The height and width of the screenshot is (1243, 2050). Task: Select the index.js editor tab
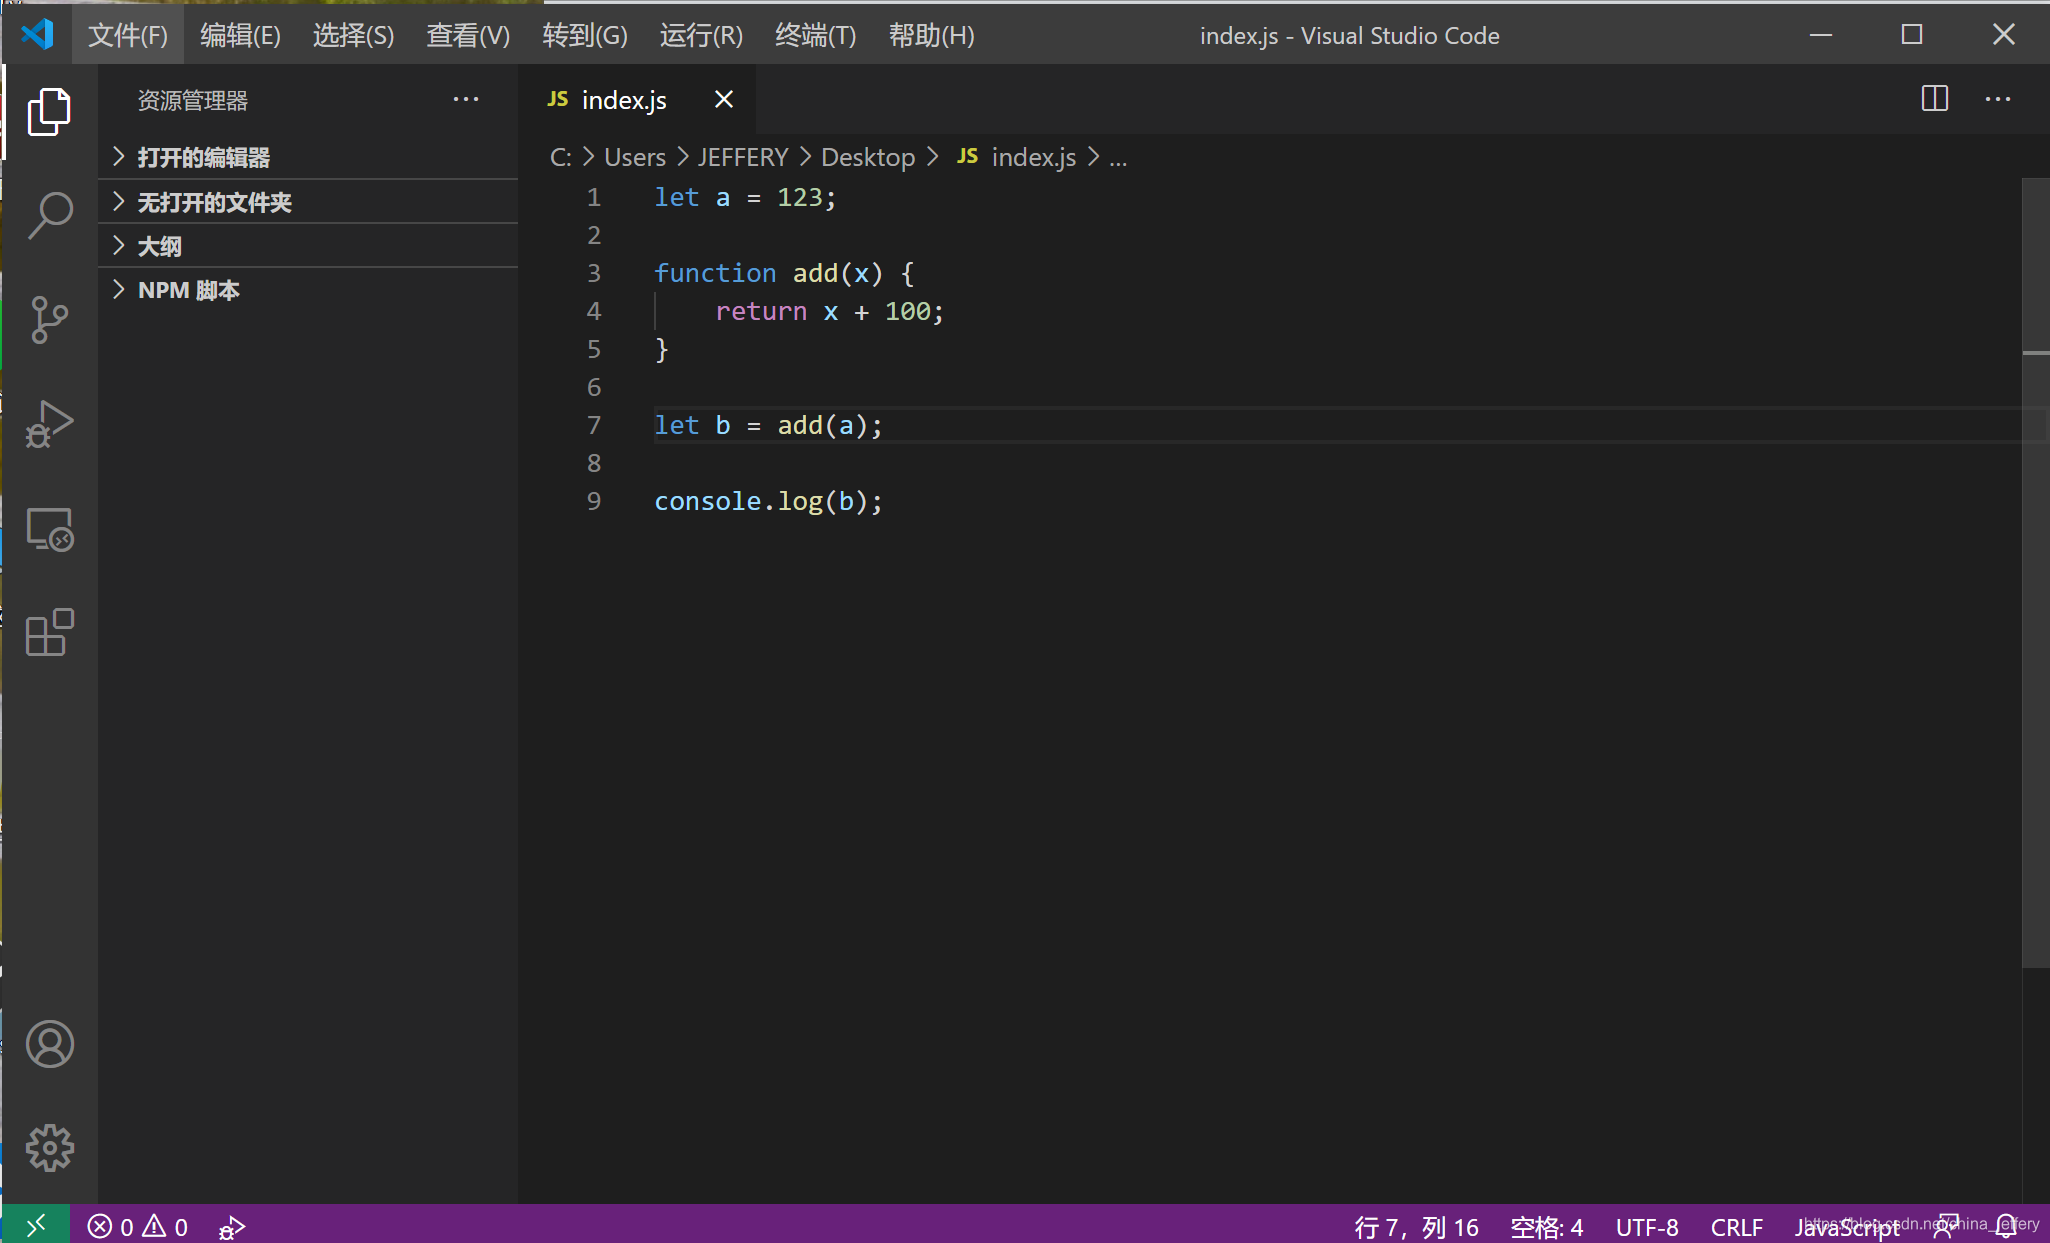pos(637,99)
